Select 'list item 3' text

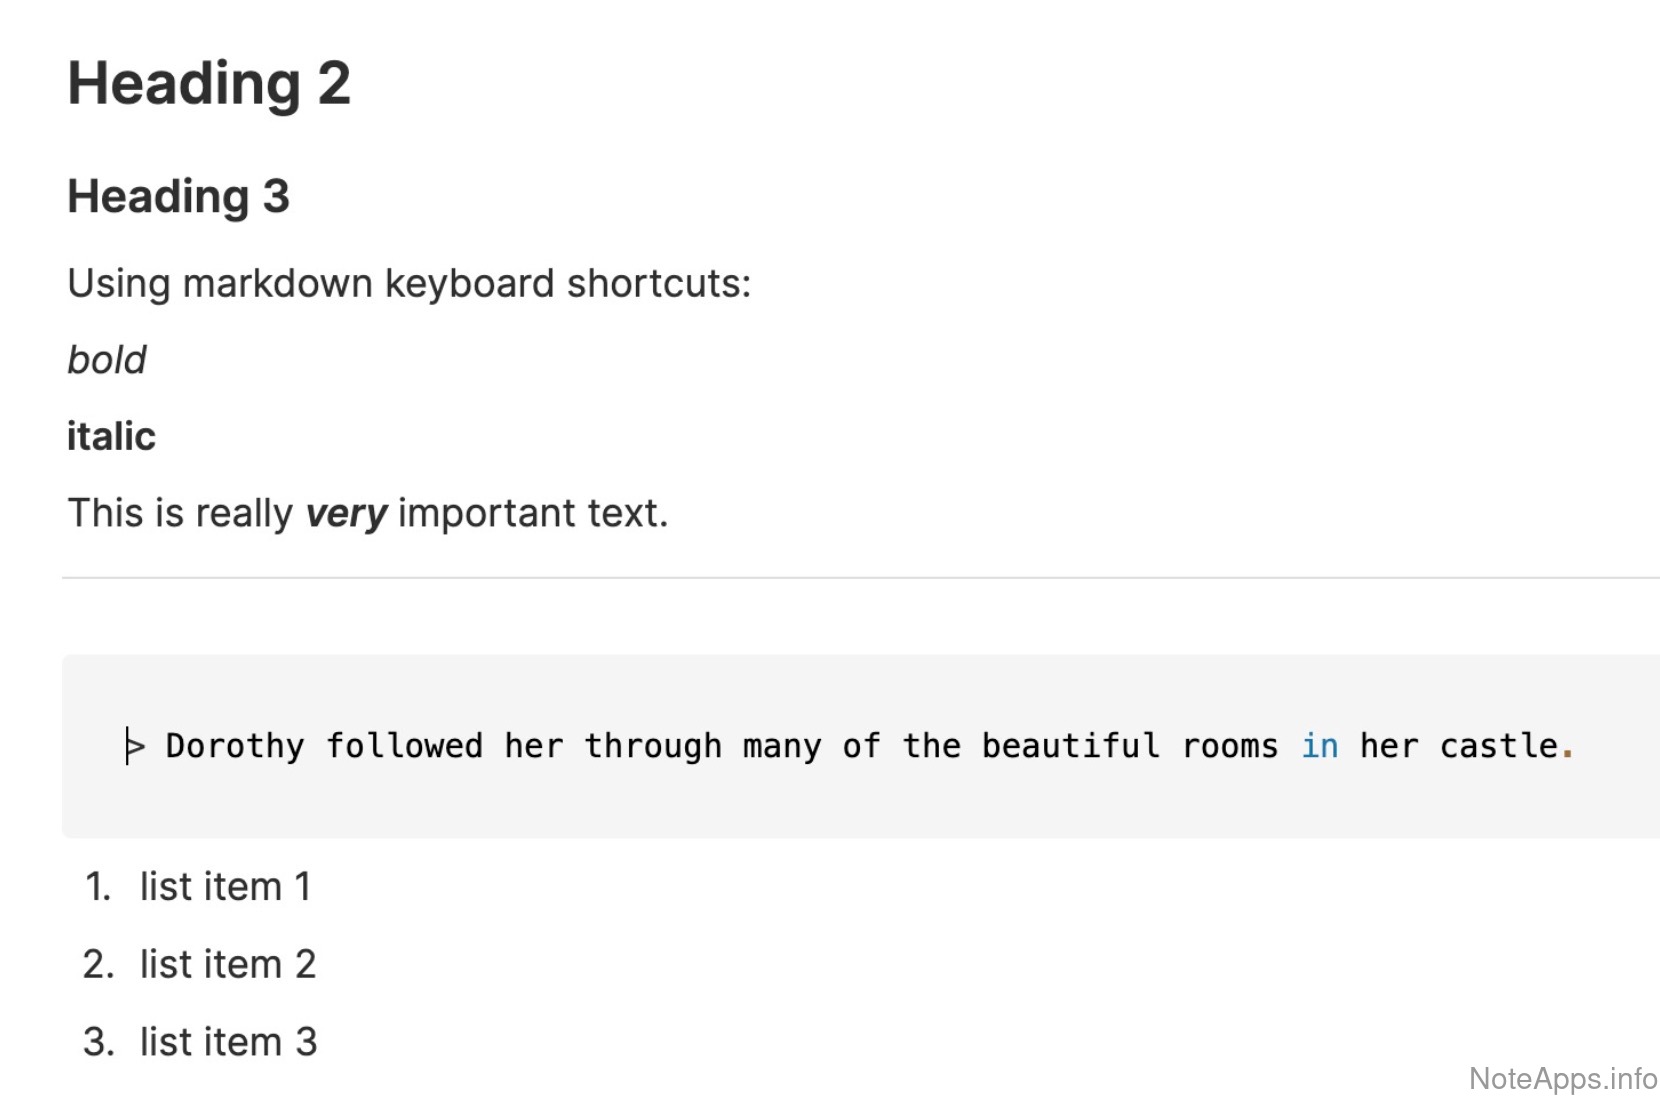pos(228,1042)
